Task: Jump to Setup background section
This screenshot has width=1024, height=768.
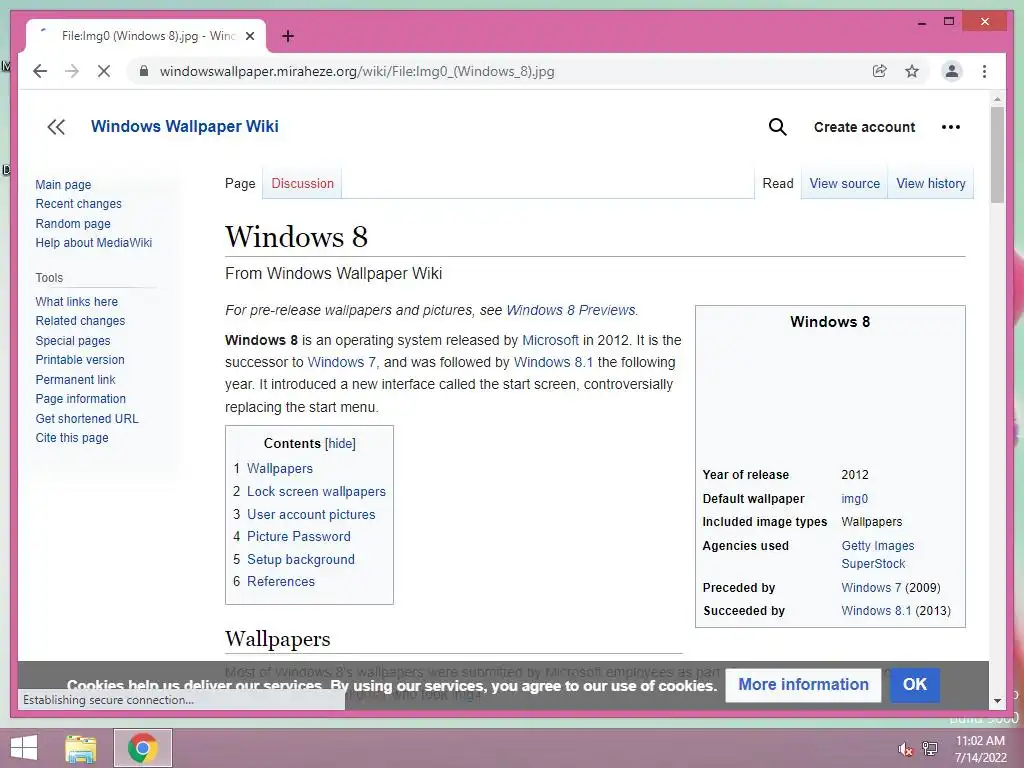Action: [x=300, y=560]
